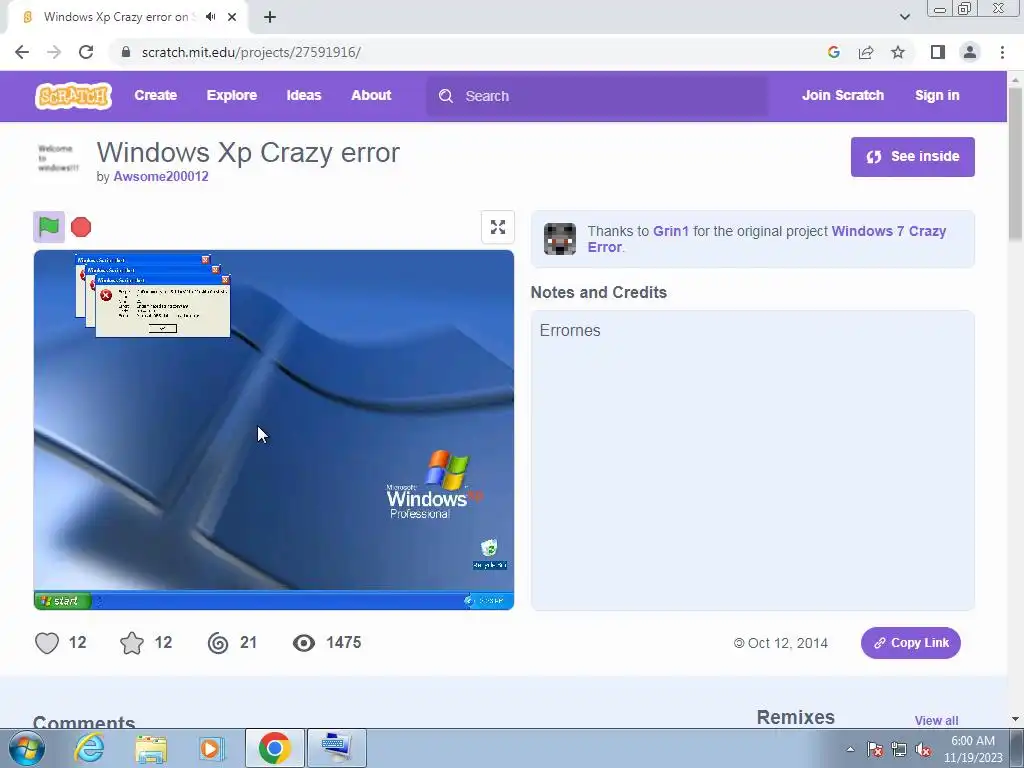Screen dimensions: 1024x768
Task: Click the Chrome taskbar icon
Action: point(274,748)
